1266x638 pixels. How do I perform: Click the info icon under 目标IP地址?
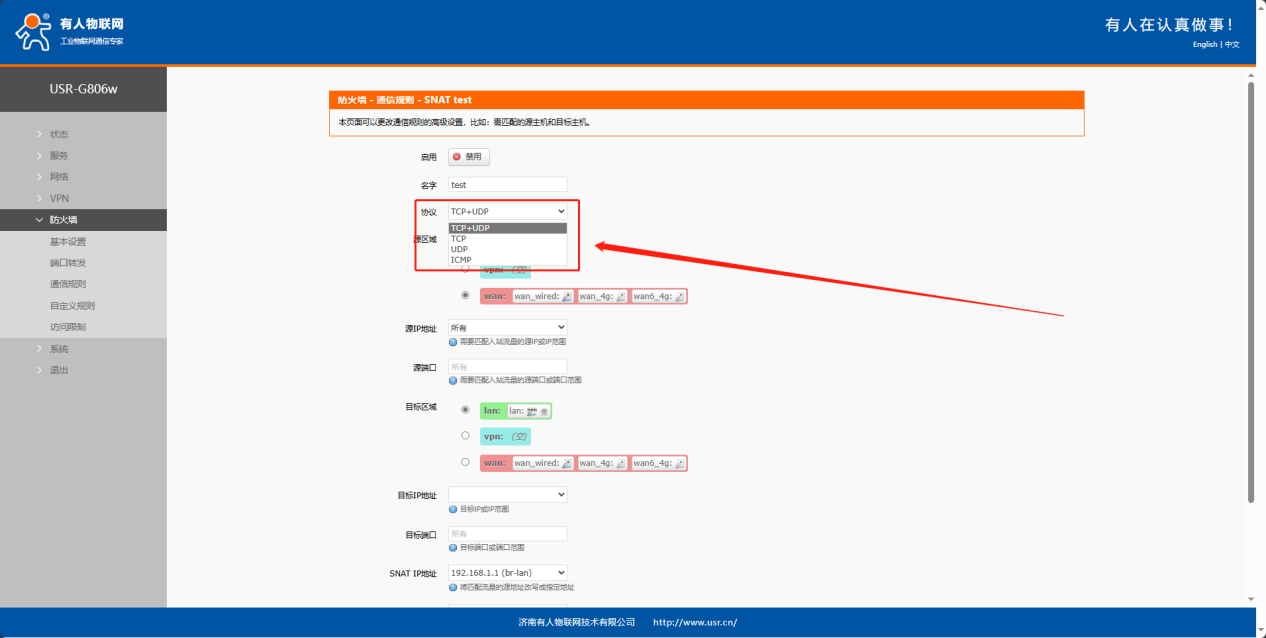click(453, 509)
